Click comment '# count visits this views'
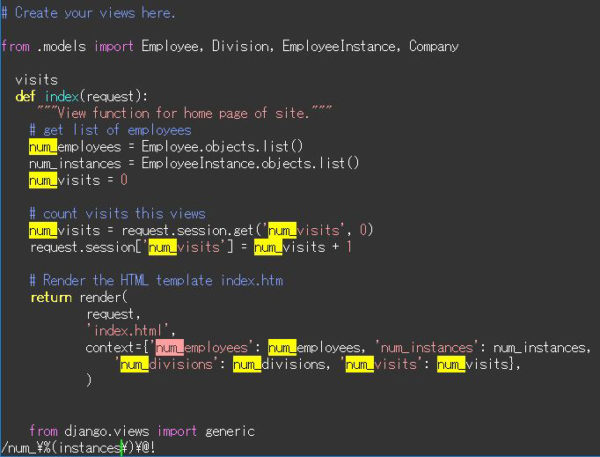 tap(117, 214)
